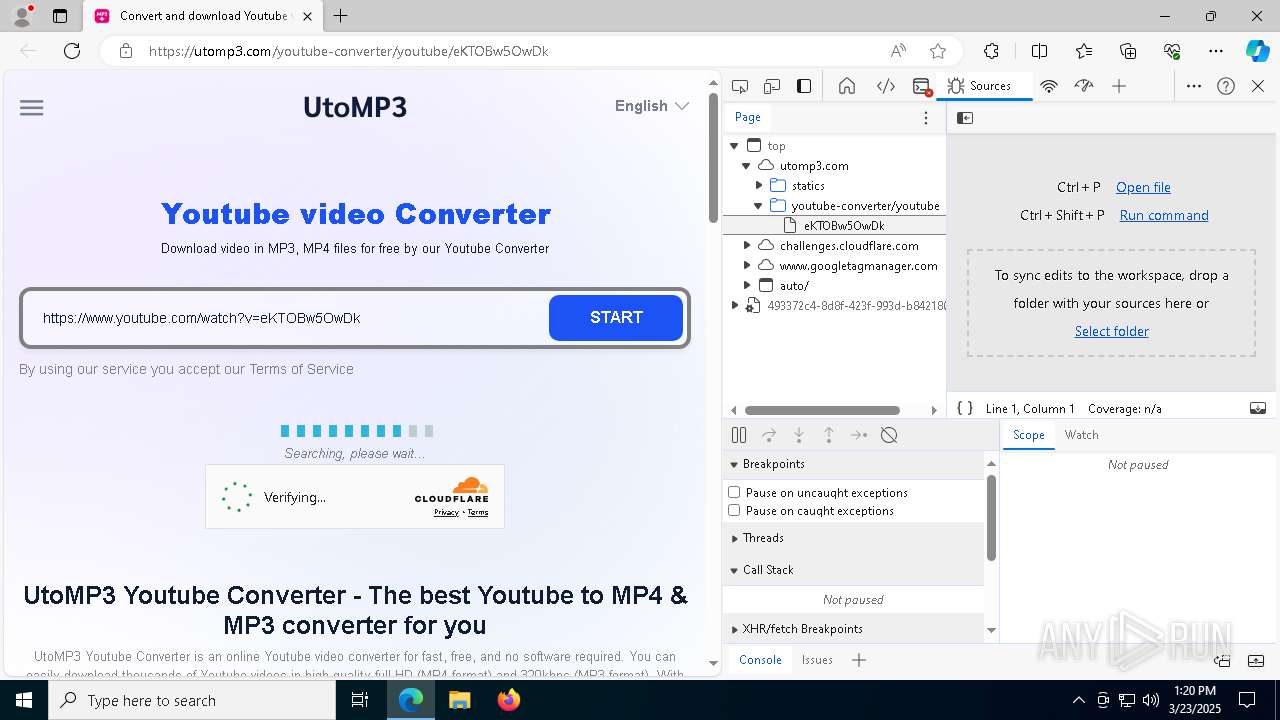1280x720 pixels.
Task: Click the inspect element picker tool
Action: tap(740, 86)
